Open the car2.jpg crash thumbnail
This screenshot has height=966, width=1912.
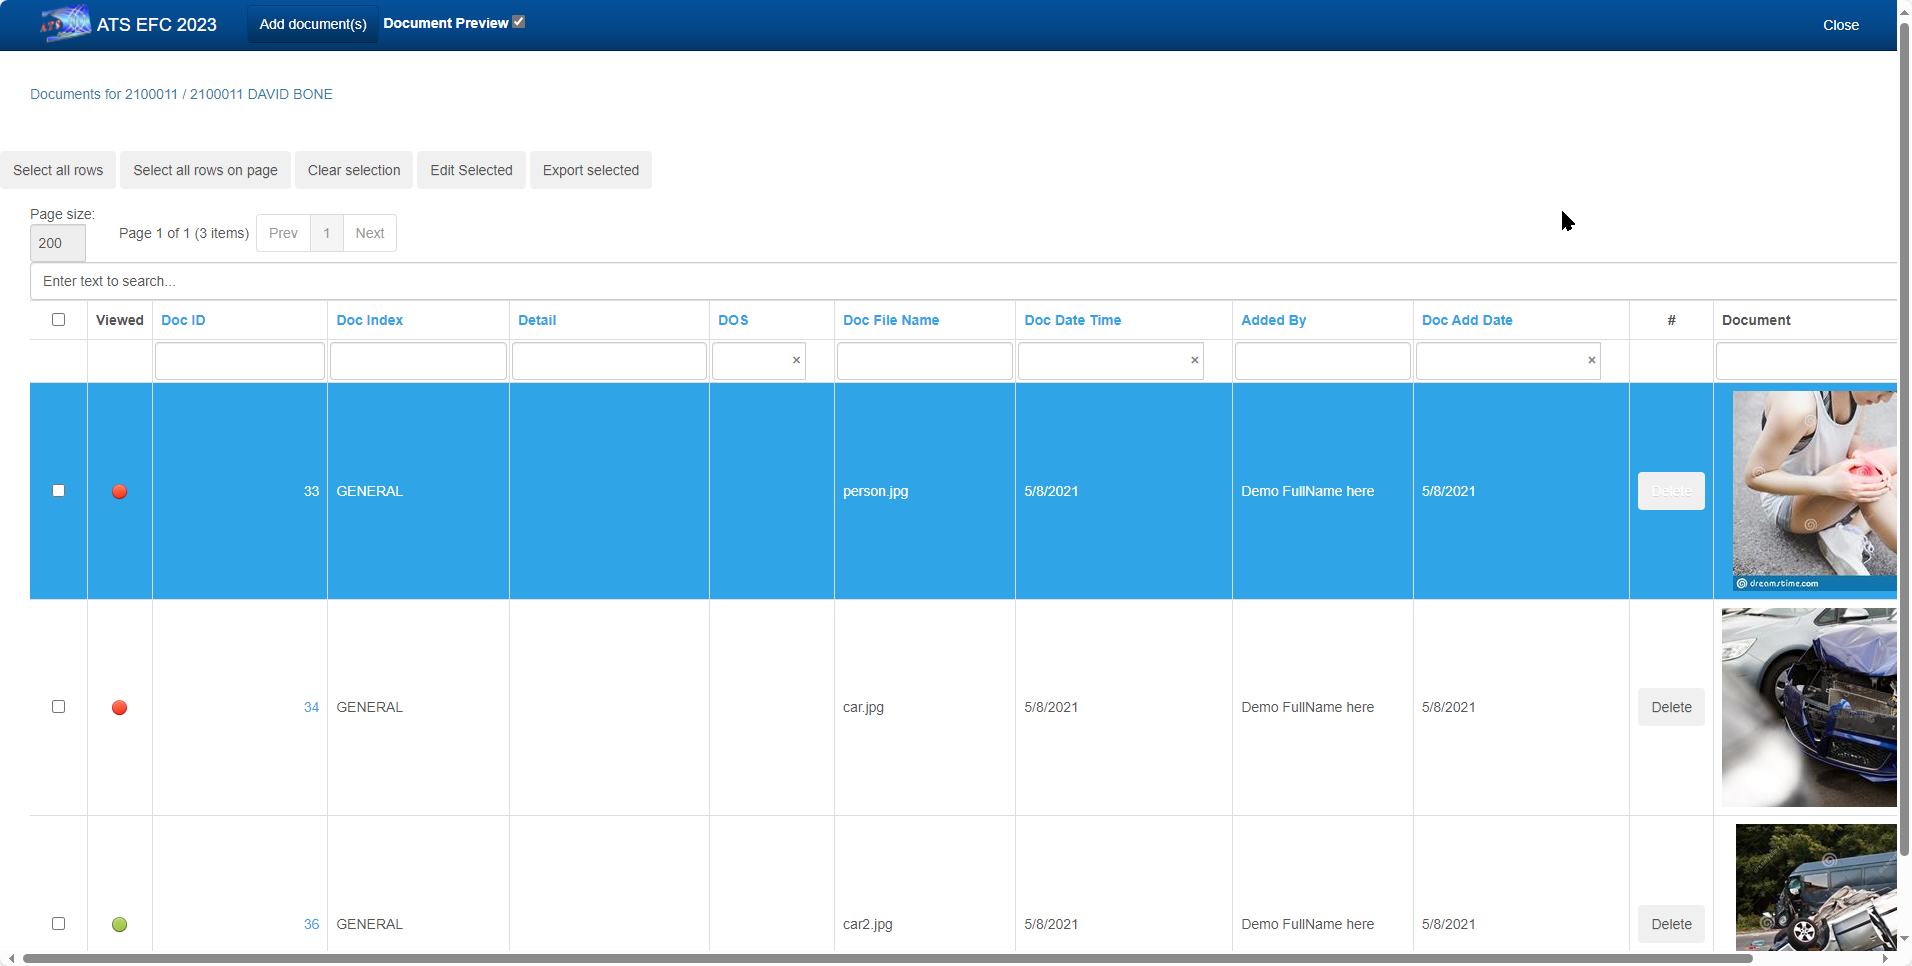tap(1816, 887)
